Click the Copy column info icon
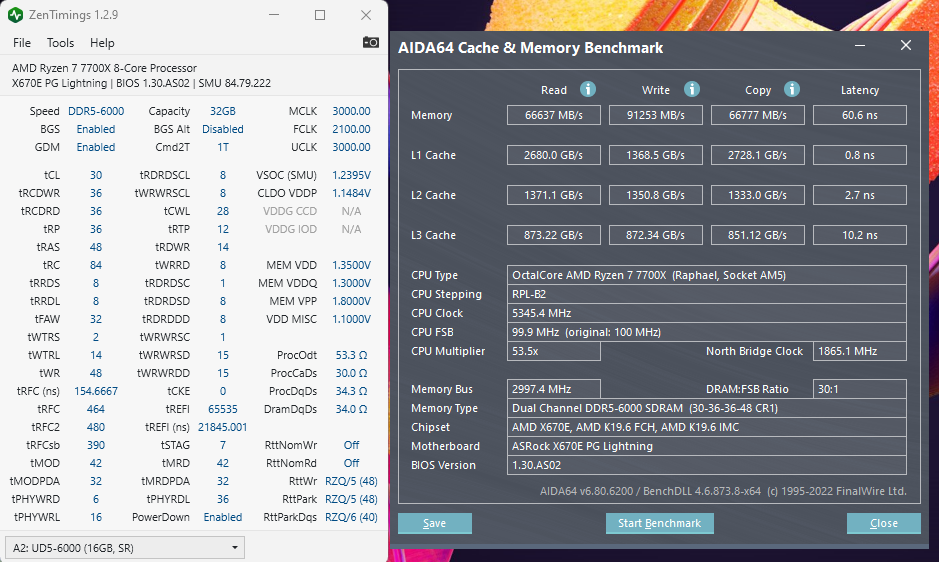This screenshot has height=562, width=939. [x=792, y=89]
